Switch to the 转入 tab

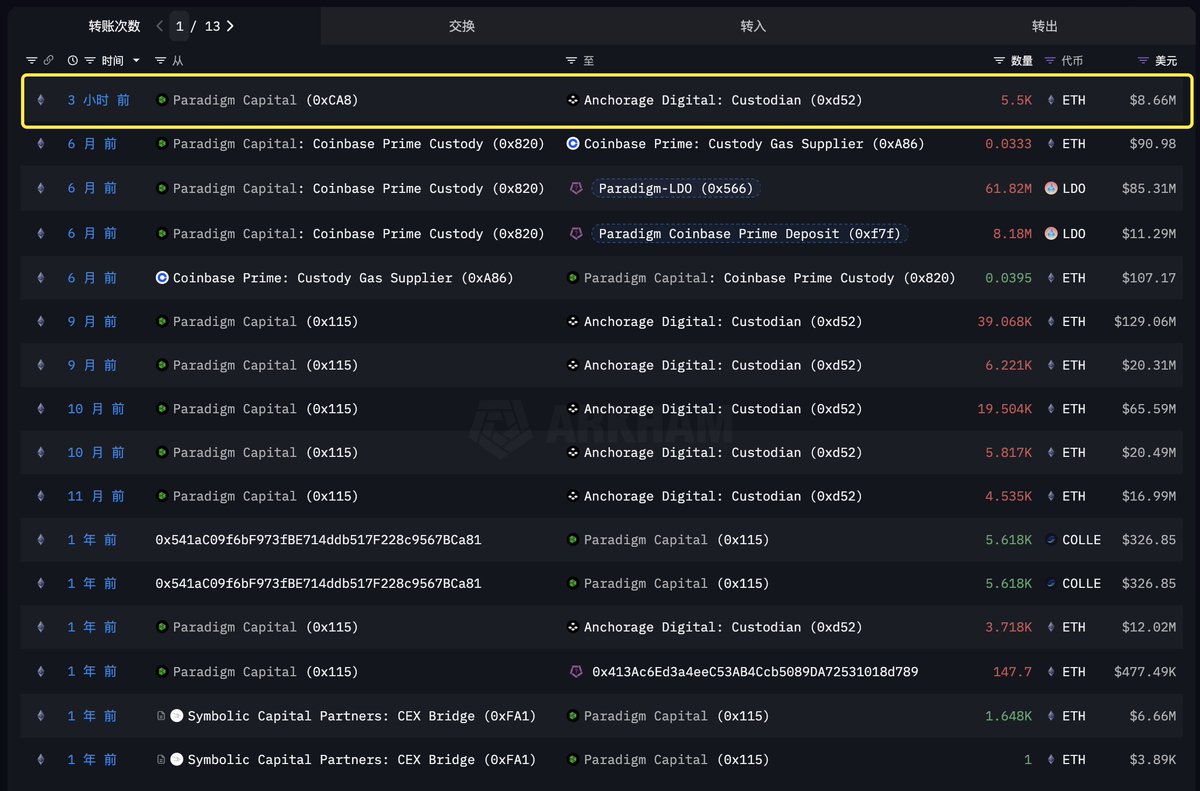752,26
